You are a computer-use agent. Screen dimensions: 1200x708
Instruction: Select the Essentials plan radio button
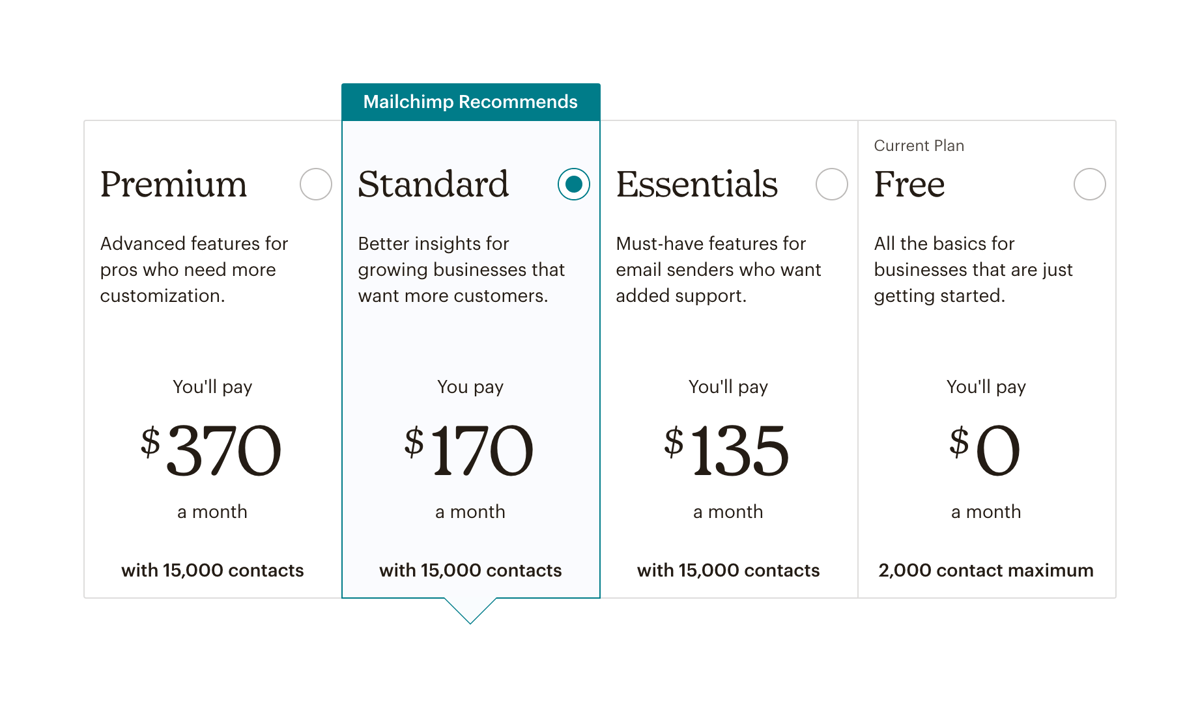click(831, 184)
